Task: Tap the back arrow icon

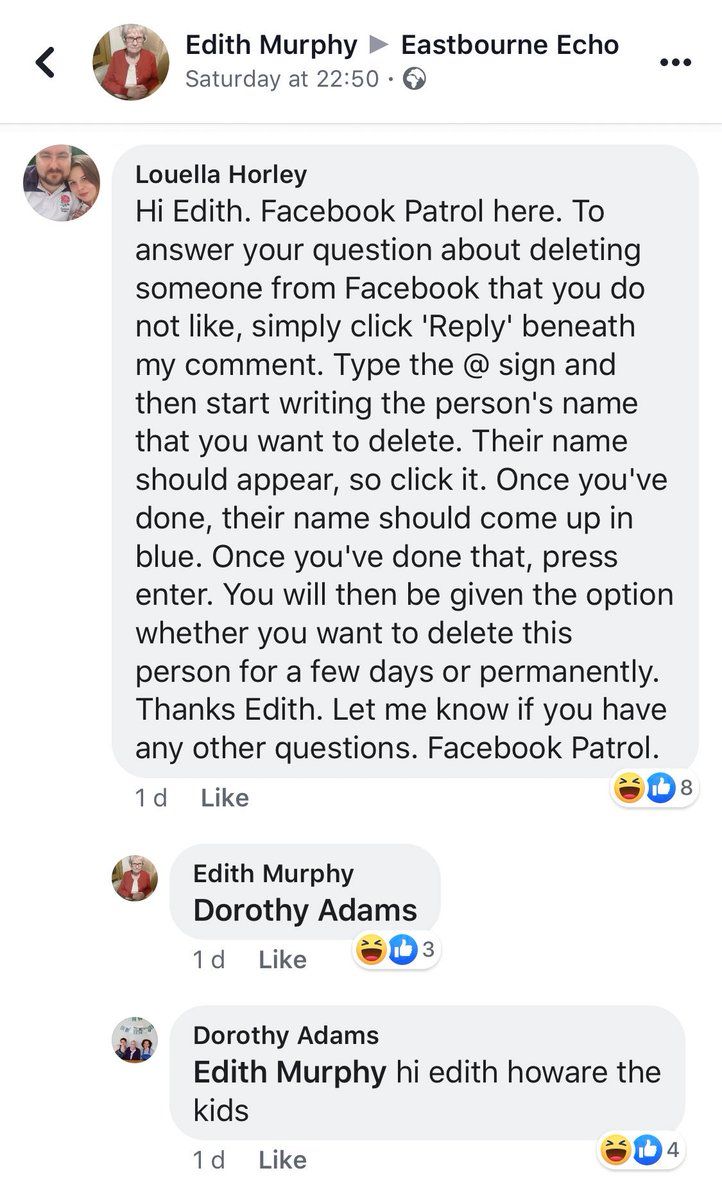Action: (44, 62)
